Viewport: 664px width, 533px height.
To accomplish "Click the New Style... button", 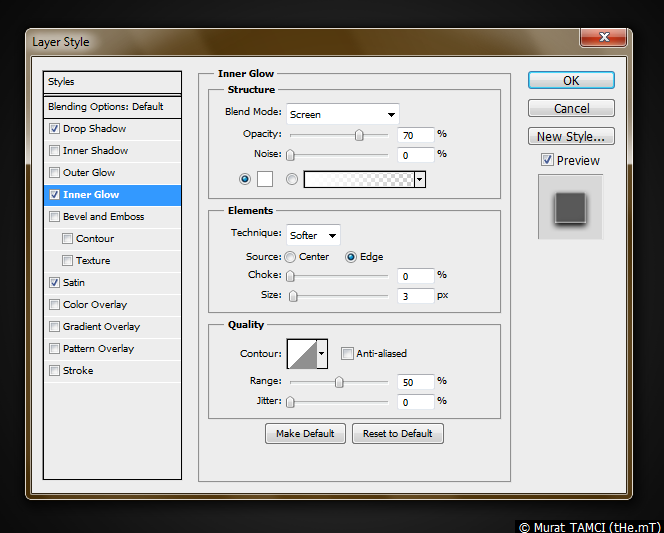I will point(571,136).
